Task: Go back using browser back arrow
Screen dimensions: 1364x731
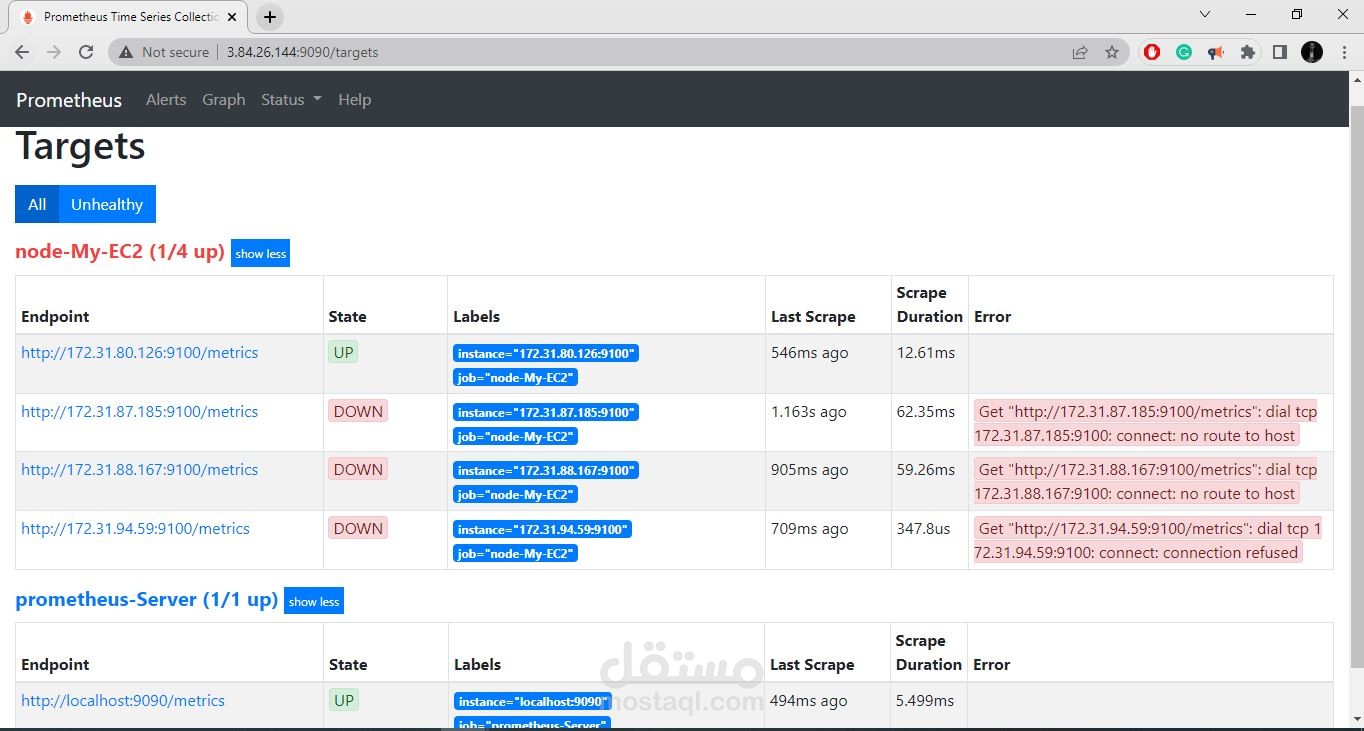Action: (22, 52)
